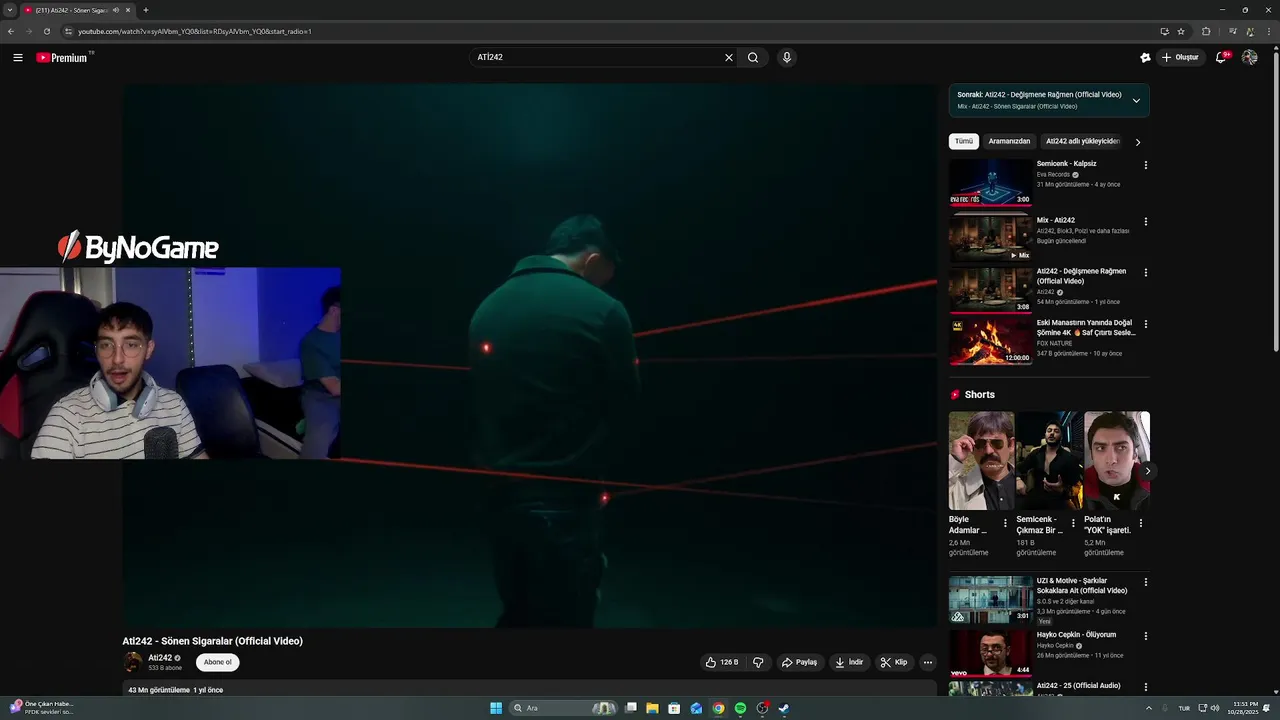
Task: Open UZI & Motive - Şarkılar video title
Action: [1081, 586]
